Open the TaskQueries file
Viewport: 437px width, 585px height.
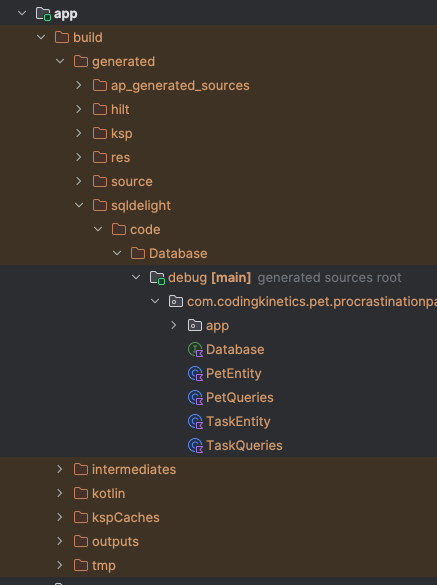[x=244, y=445]
